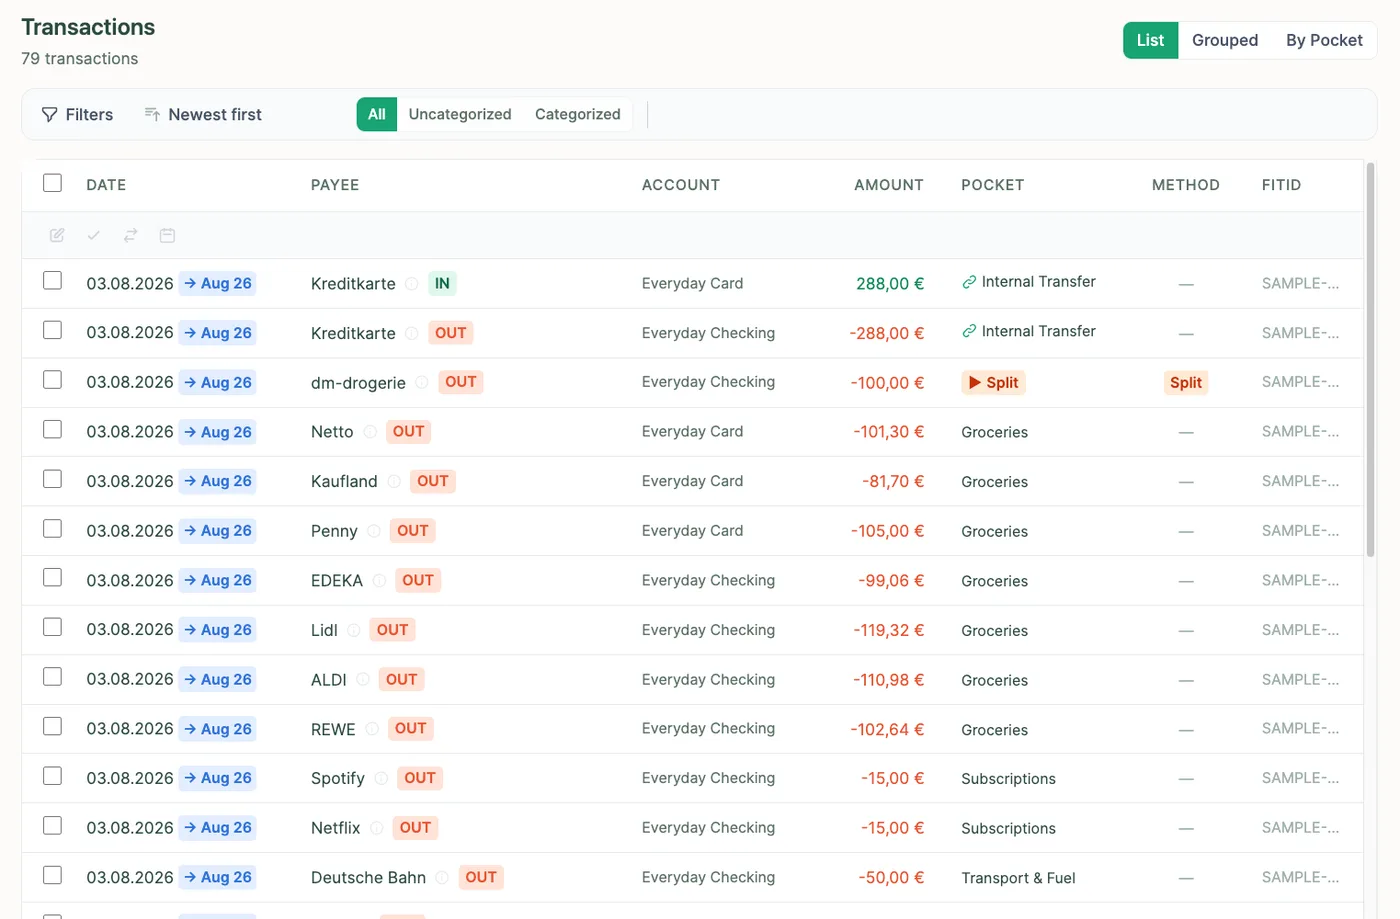Open the Subscriptions pocket for Netflix

click(1008, 829)
